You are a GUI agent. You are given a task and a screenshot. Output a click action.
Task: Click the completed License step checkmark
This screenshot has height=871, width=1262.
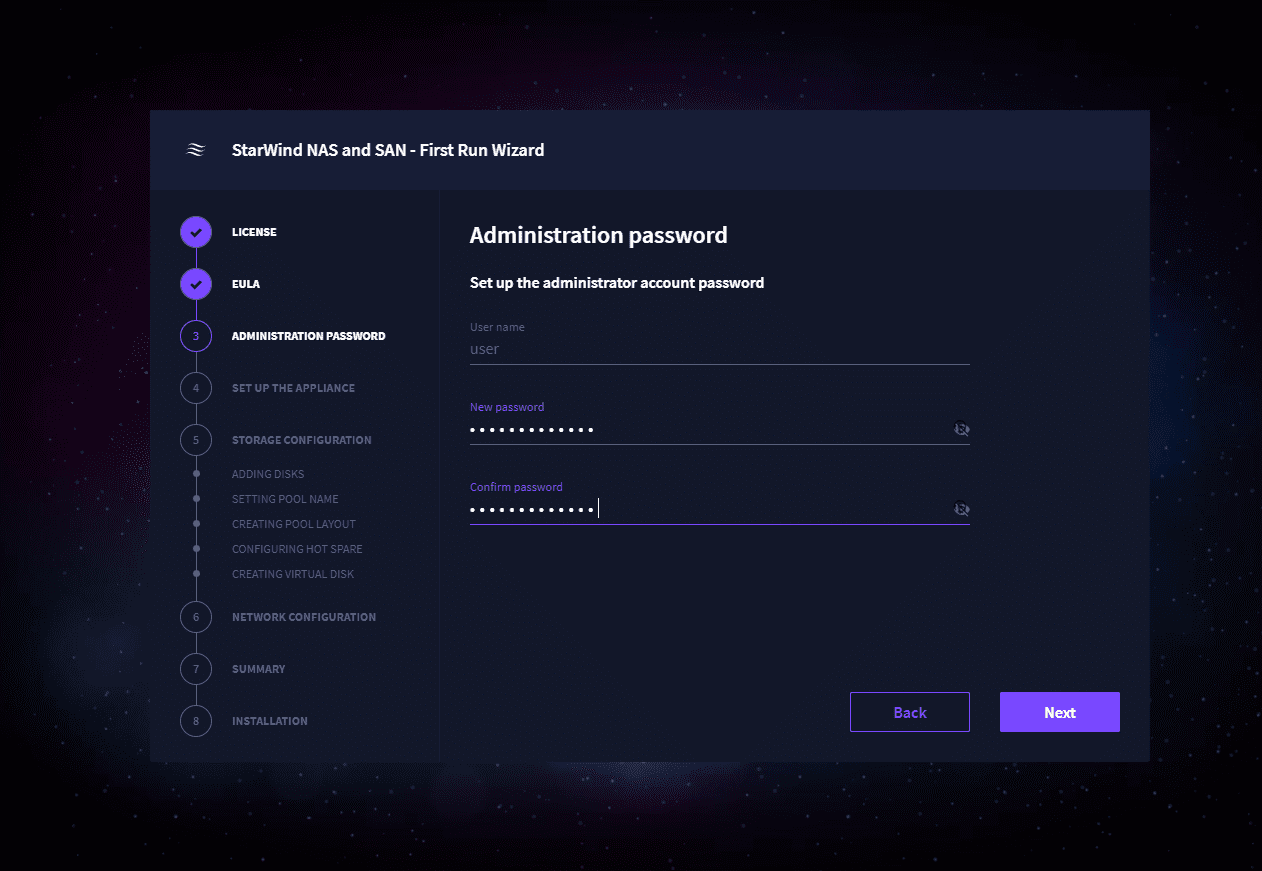(196, 232)
